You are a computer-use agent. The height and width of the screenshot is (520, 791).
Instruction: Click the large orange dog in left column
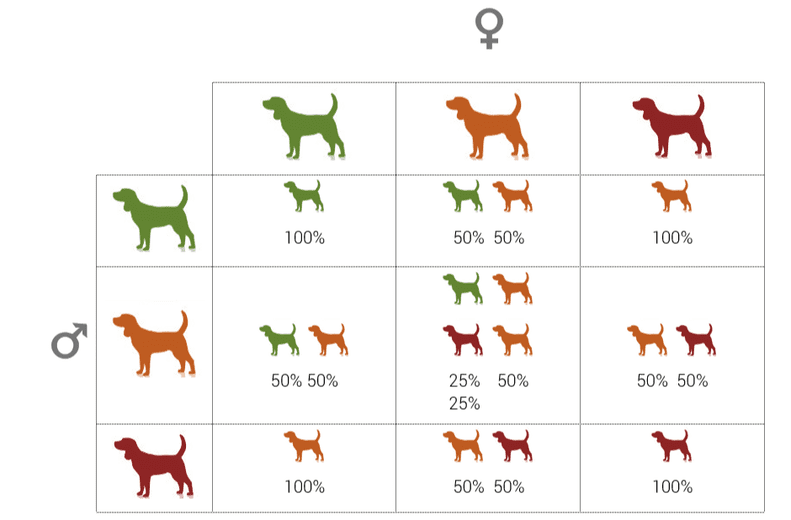155,343
